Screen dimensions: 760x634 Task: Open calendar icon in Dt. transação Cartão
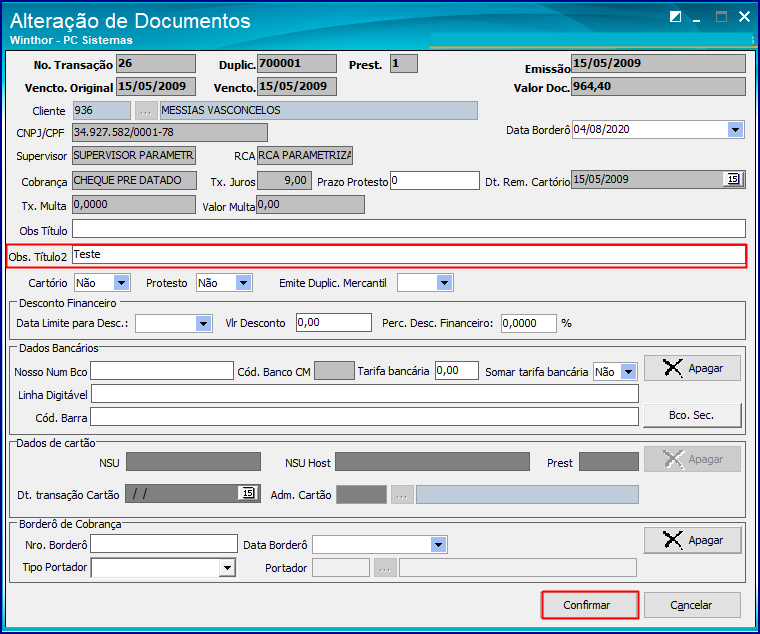(248, 493)
